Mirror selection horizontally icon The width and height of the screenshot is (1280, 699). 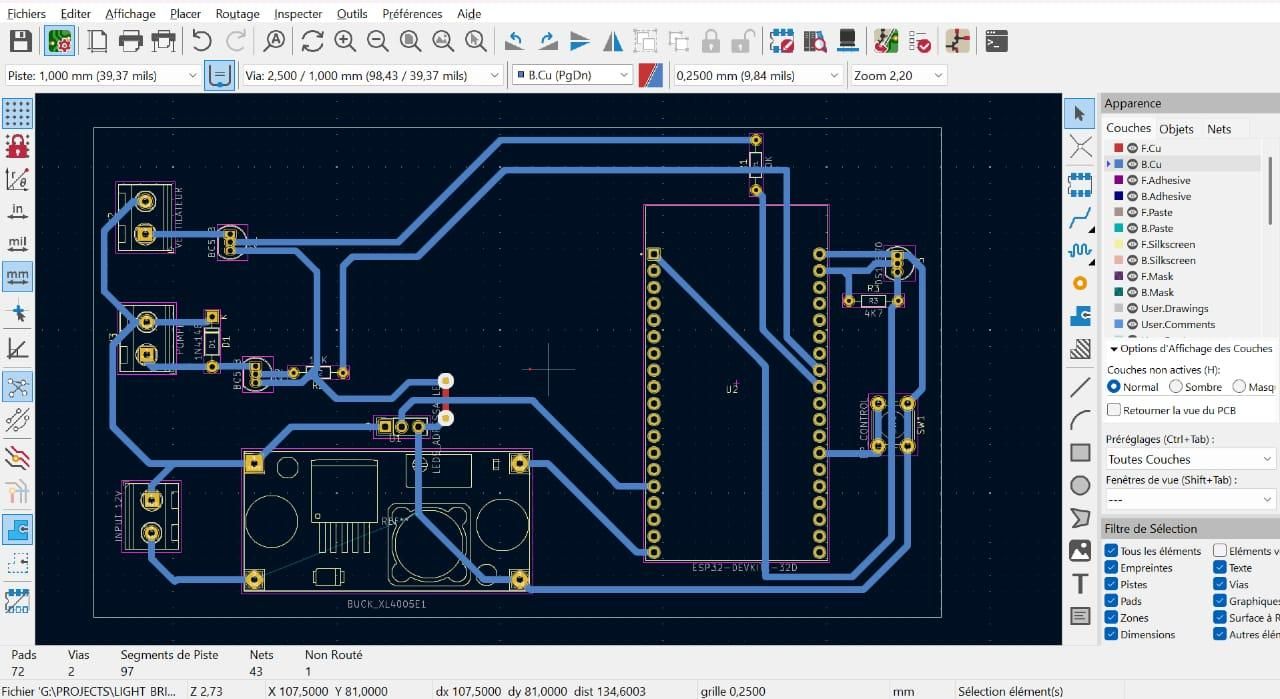613,41
